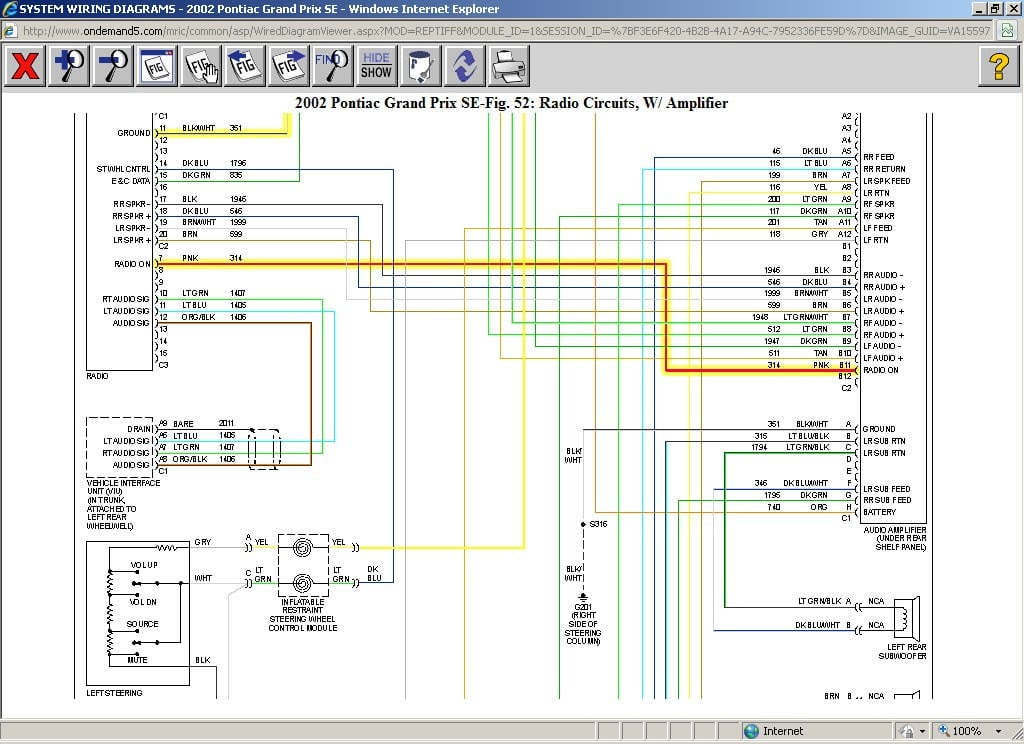Click the compatibility icon at address bar end
This screenshot has width=1024, height=744.
pos(1008,30)
